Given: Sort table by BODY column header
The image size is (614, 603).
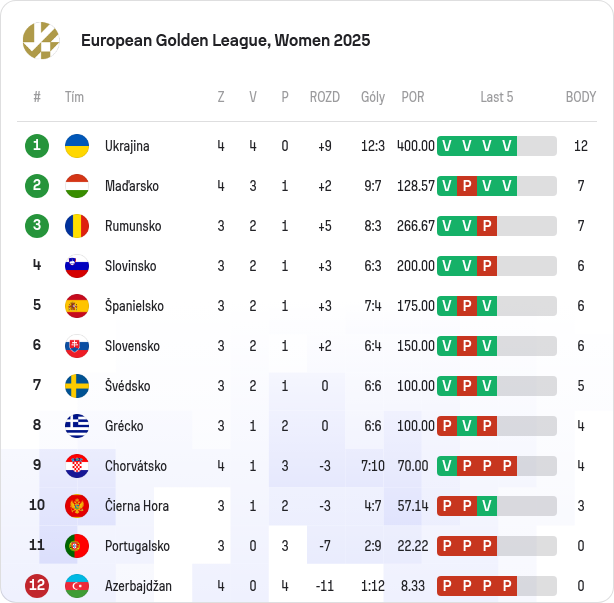Looking at the screenshot, I should tap(581, 97).
